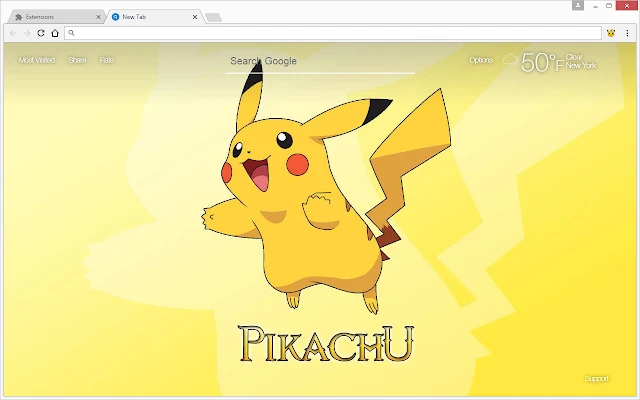Click the Share link
This screenshot has height=400, width=640.
[77, 60]
